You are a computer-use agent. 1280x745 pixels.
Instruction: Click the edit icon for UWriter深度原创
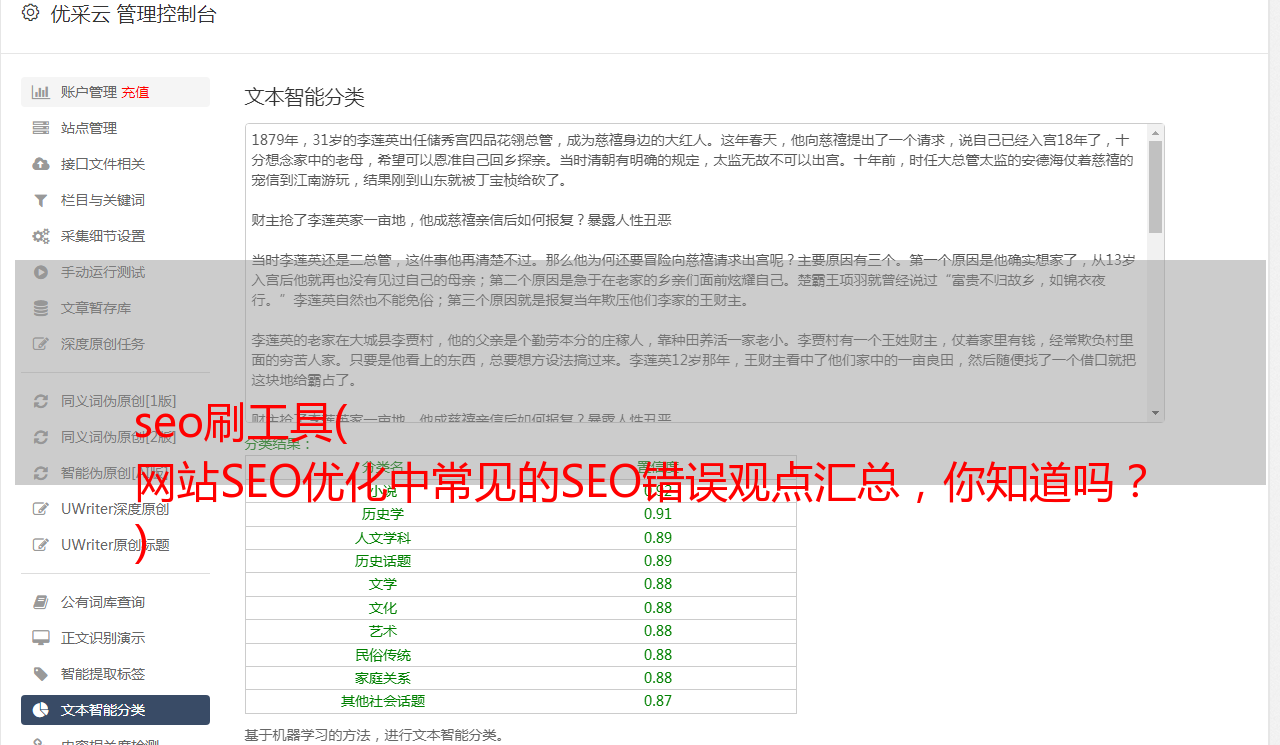tap(41, 509)
